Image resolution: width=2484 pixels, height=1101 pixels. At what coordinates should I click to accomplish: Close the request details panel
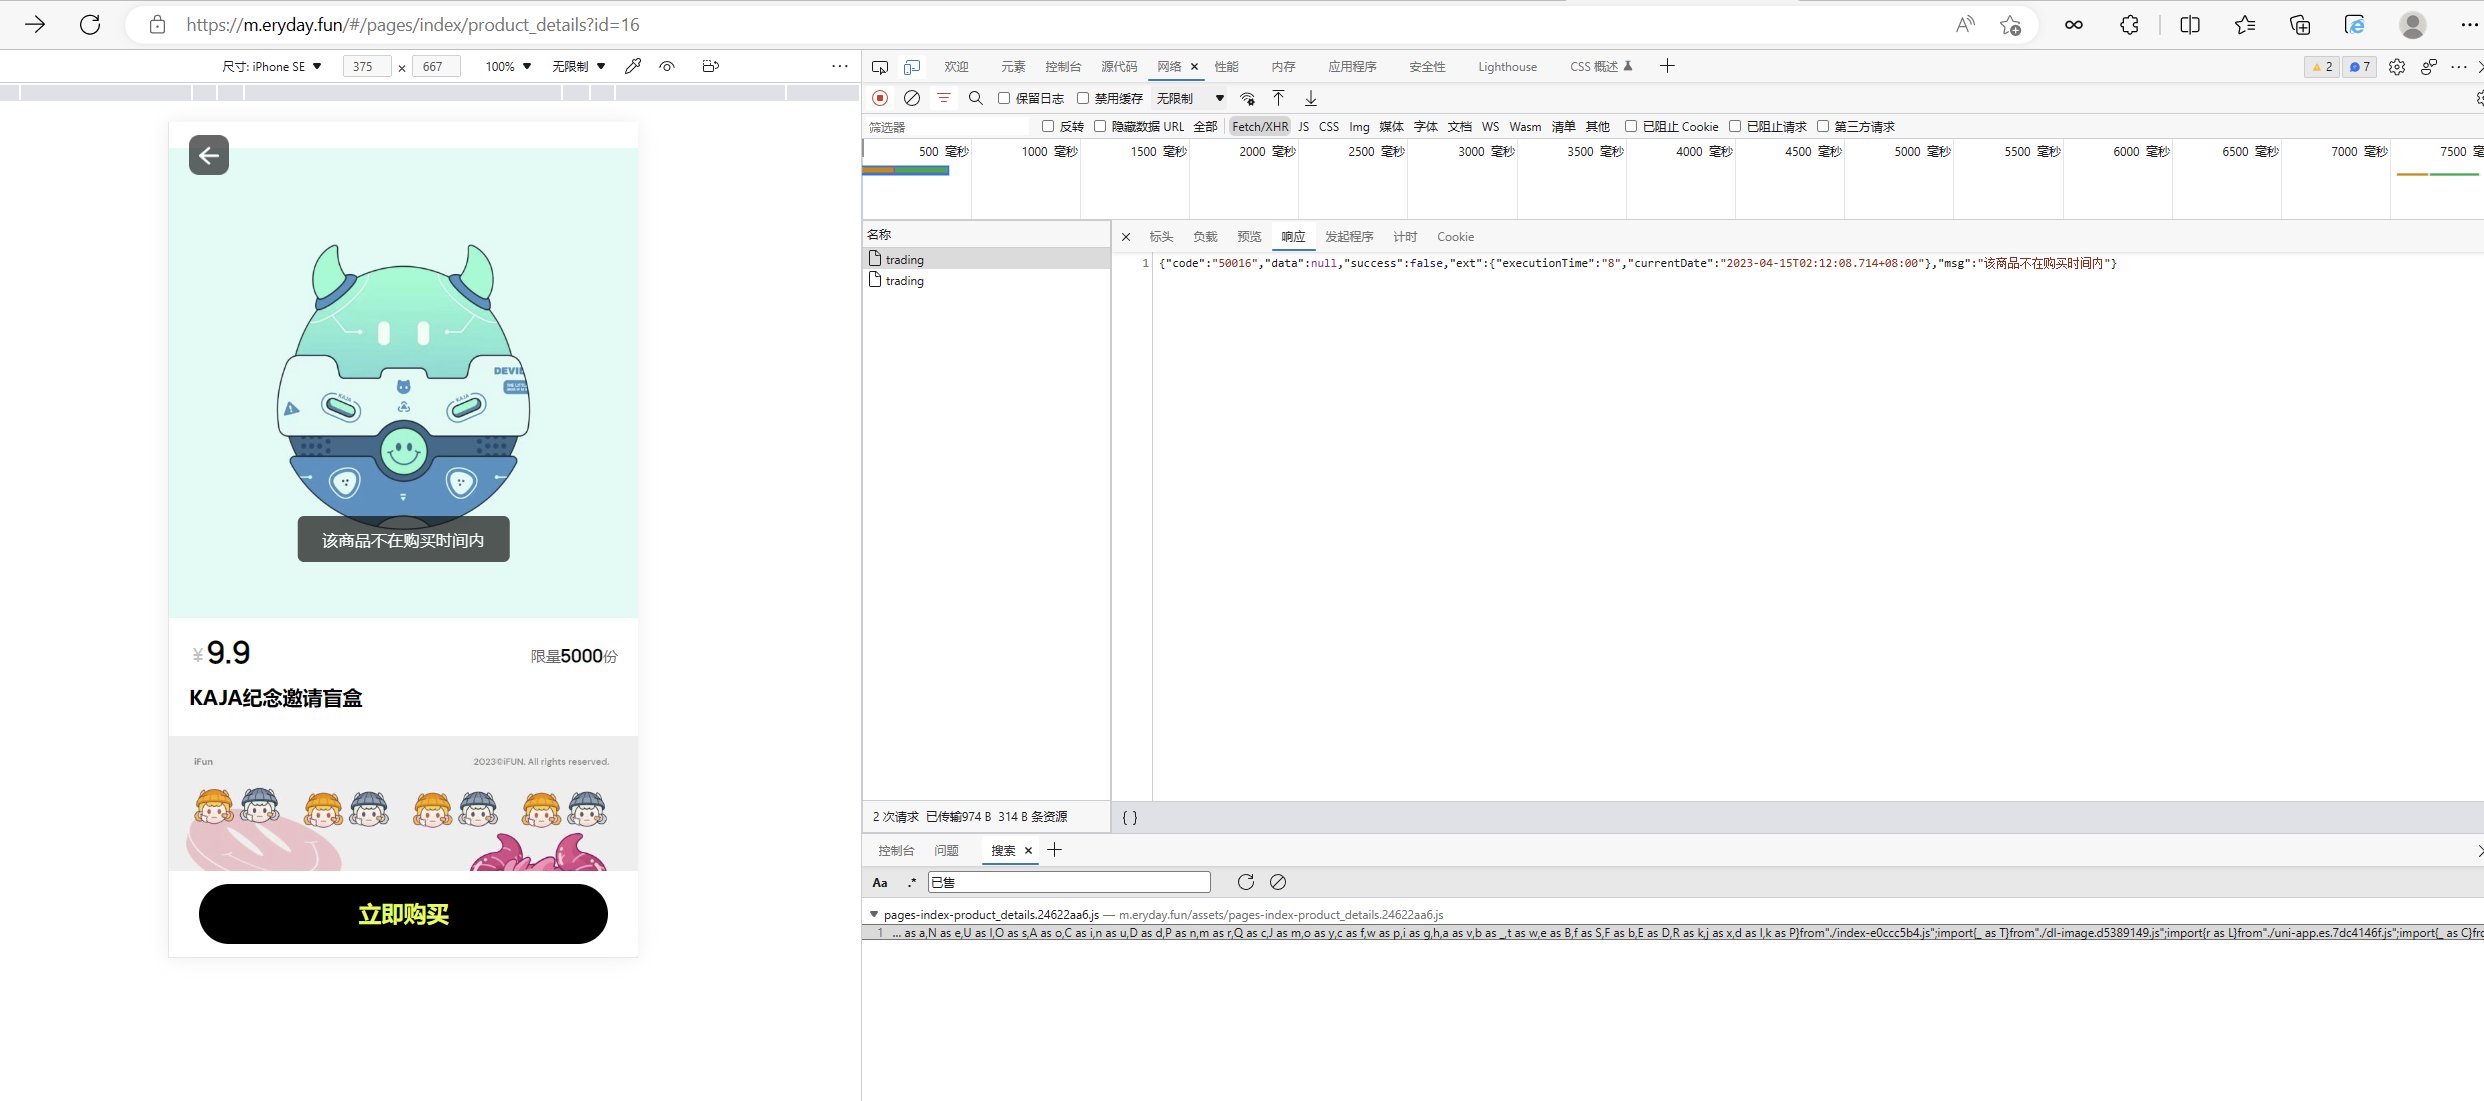(1126, 237)
